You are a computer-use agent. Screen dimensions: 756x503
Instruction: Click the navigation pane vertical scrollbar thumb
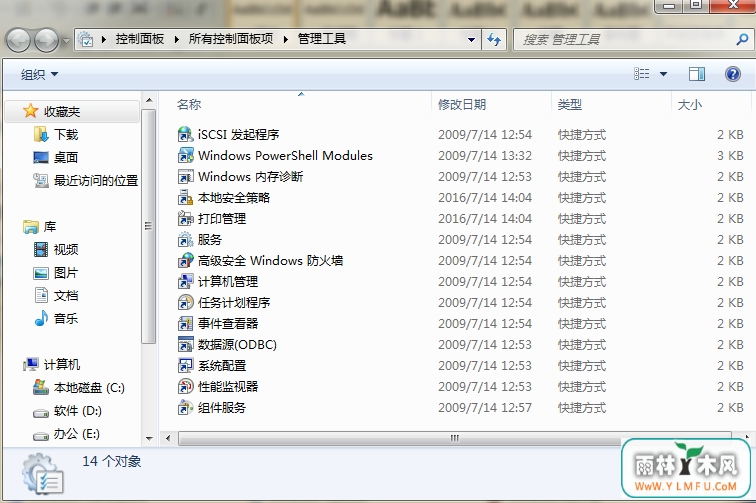coord(148,226)
